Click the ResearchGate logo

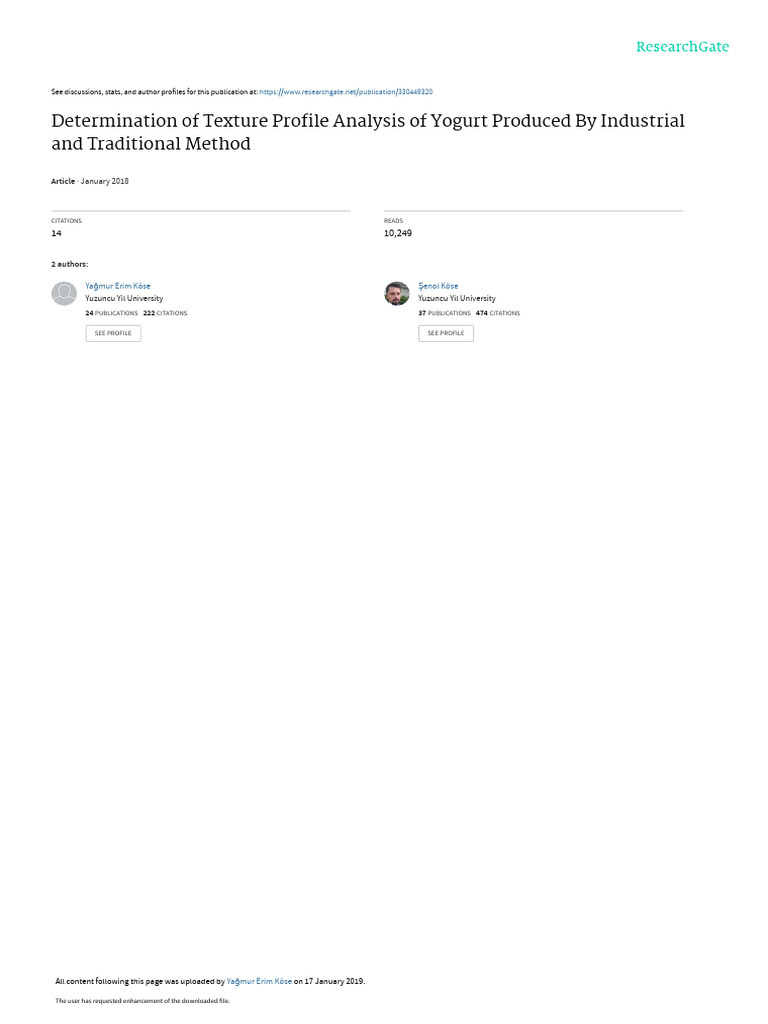coord(682,47)
